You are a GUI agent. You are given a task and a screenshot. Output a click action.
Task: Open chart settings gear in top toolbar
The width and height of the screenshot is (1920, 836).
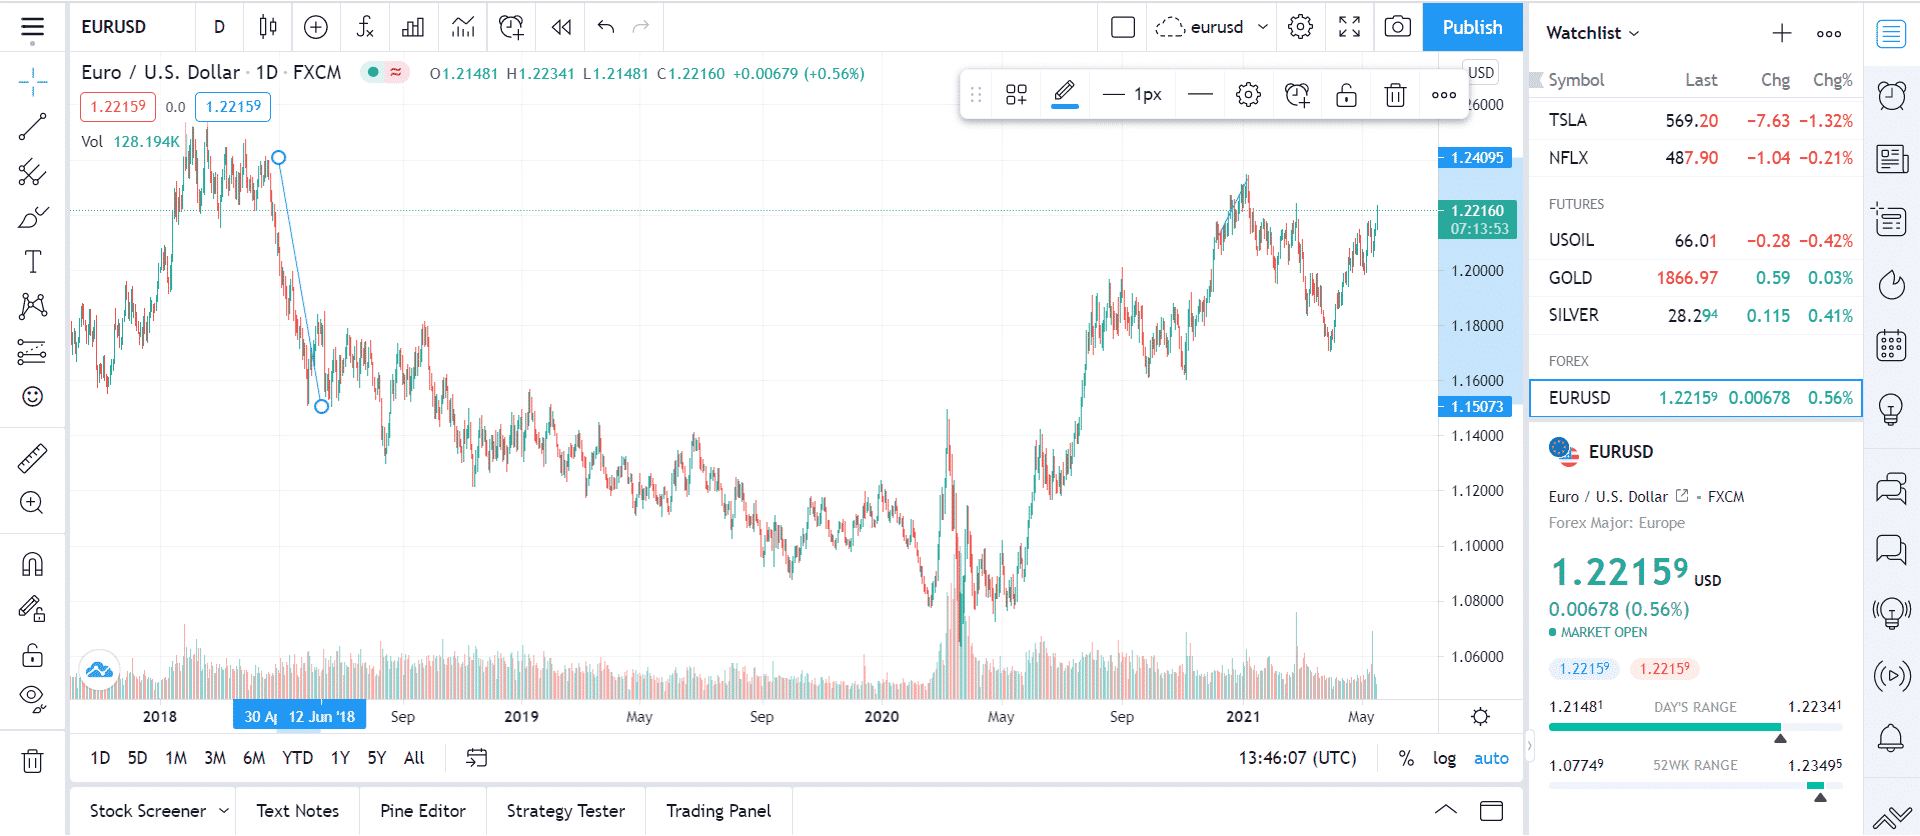[1300, 27]
